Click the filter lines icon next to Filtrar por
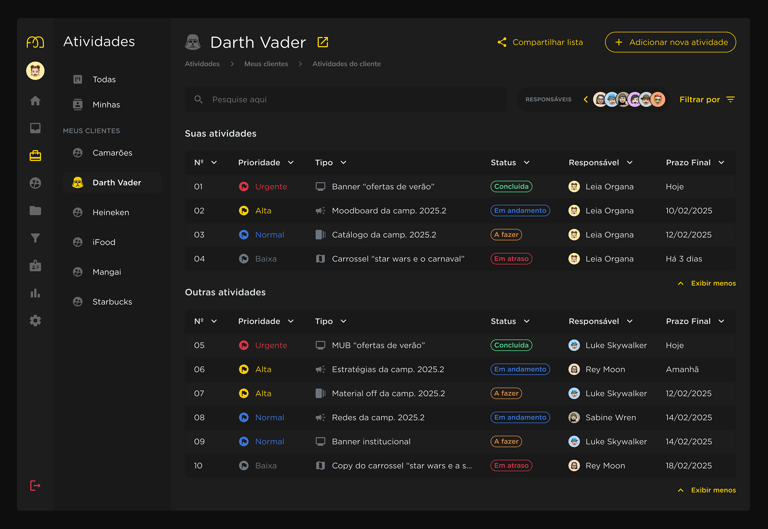This screenshot has width=768, height=529. point(731,99)
